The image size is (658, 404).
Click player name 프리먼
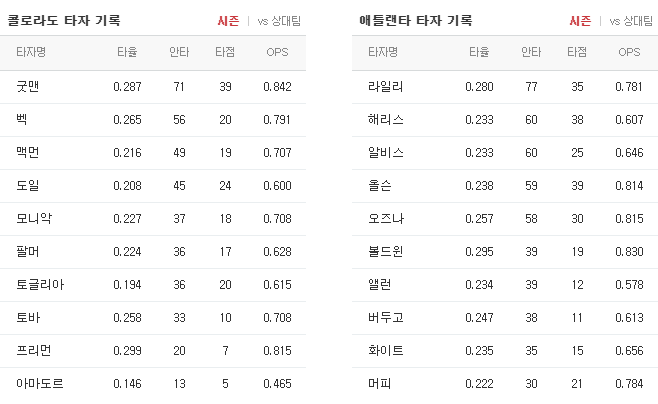pyautogui.click(x=34, y=351)
